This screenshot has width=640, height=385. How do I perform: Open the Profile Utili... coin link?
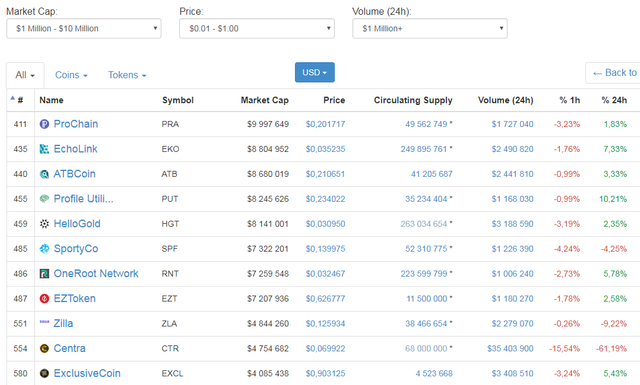84,199
